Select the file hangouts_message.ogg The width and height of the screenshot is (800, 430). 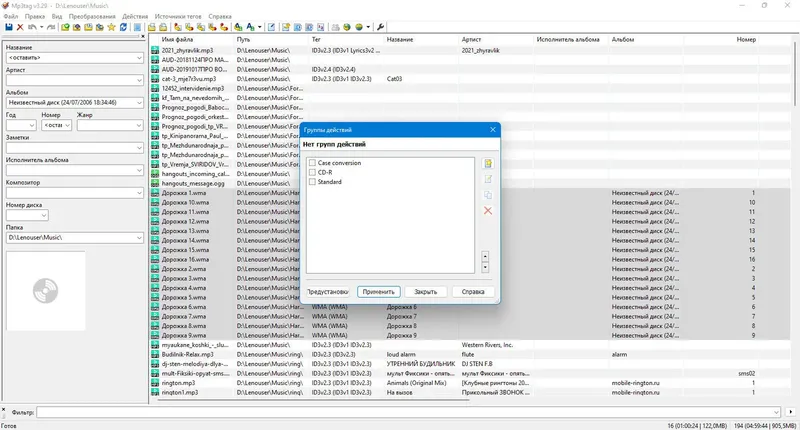pos(193,184)
